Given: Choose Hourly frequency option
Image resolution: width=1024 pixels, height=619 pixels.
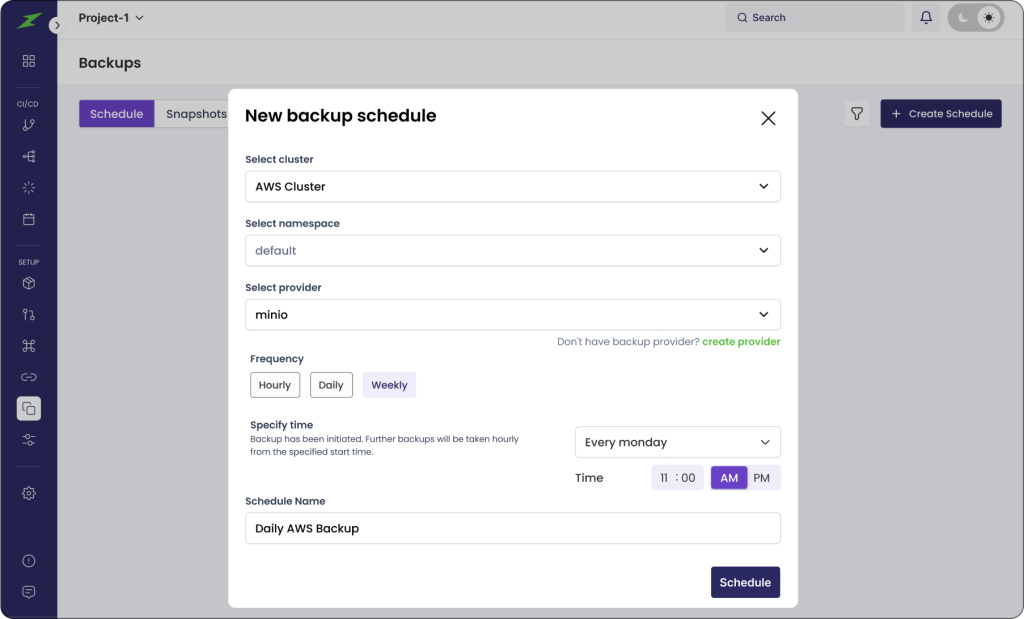Looking at the screenshot, I should [275, 385].
